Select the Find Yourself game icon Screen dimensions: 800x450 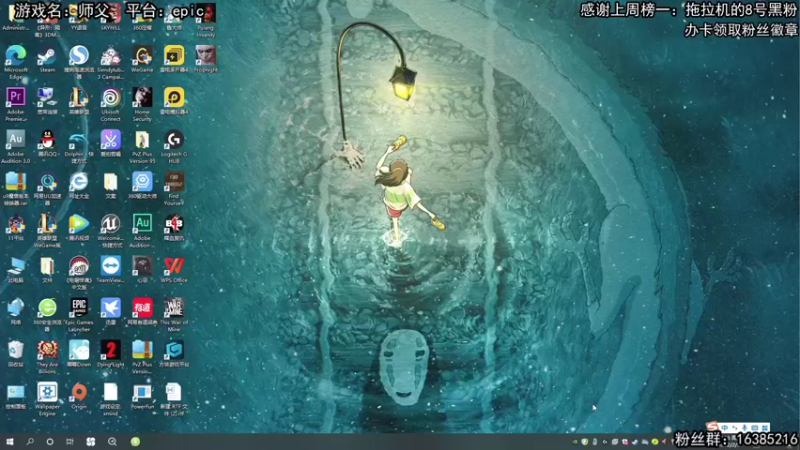(x=174, y=182)
